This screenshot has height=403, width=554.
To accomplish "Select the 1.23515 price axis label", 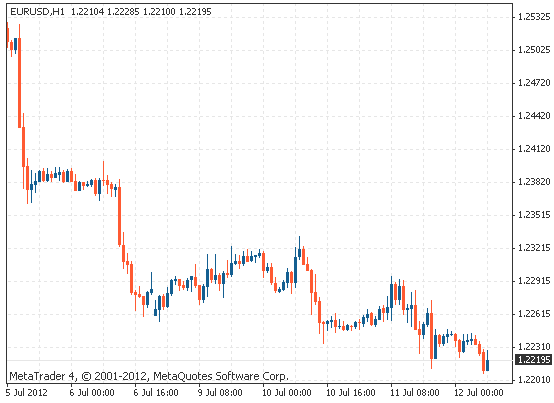I will coord(534,215).
